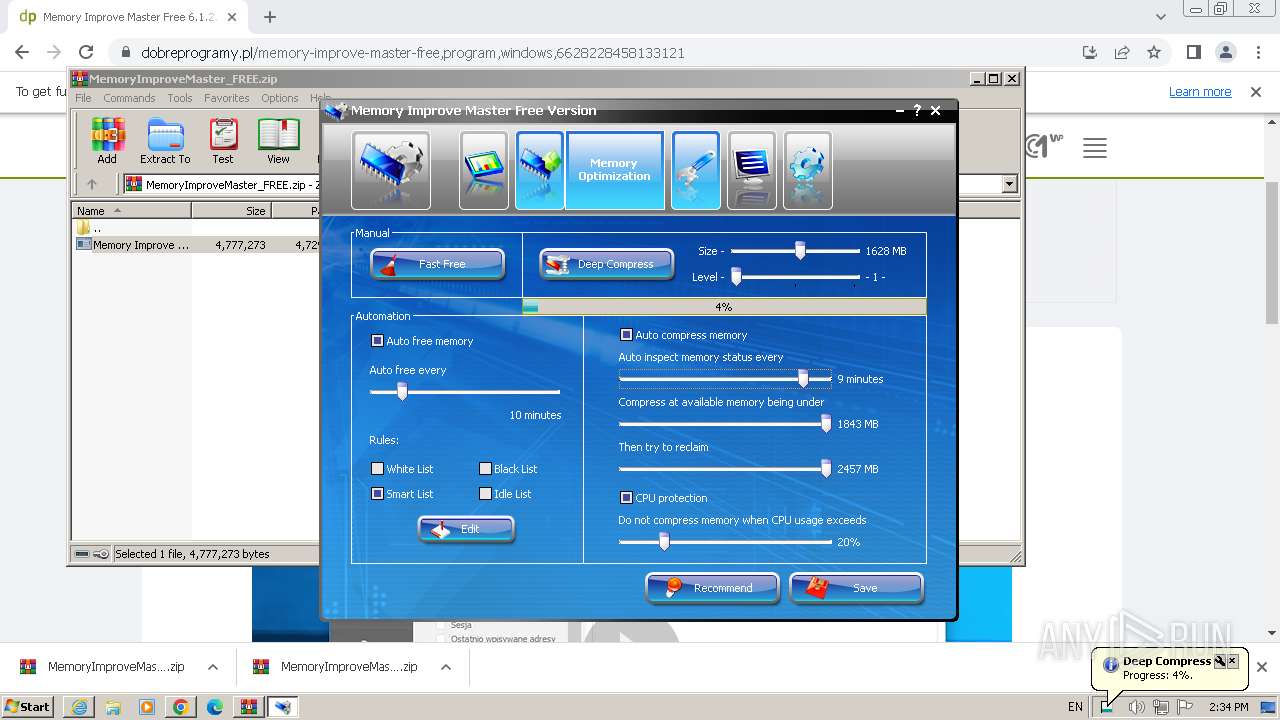Adjust the Level slider
The image size is (1280, 720).
tap(736, 277)
